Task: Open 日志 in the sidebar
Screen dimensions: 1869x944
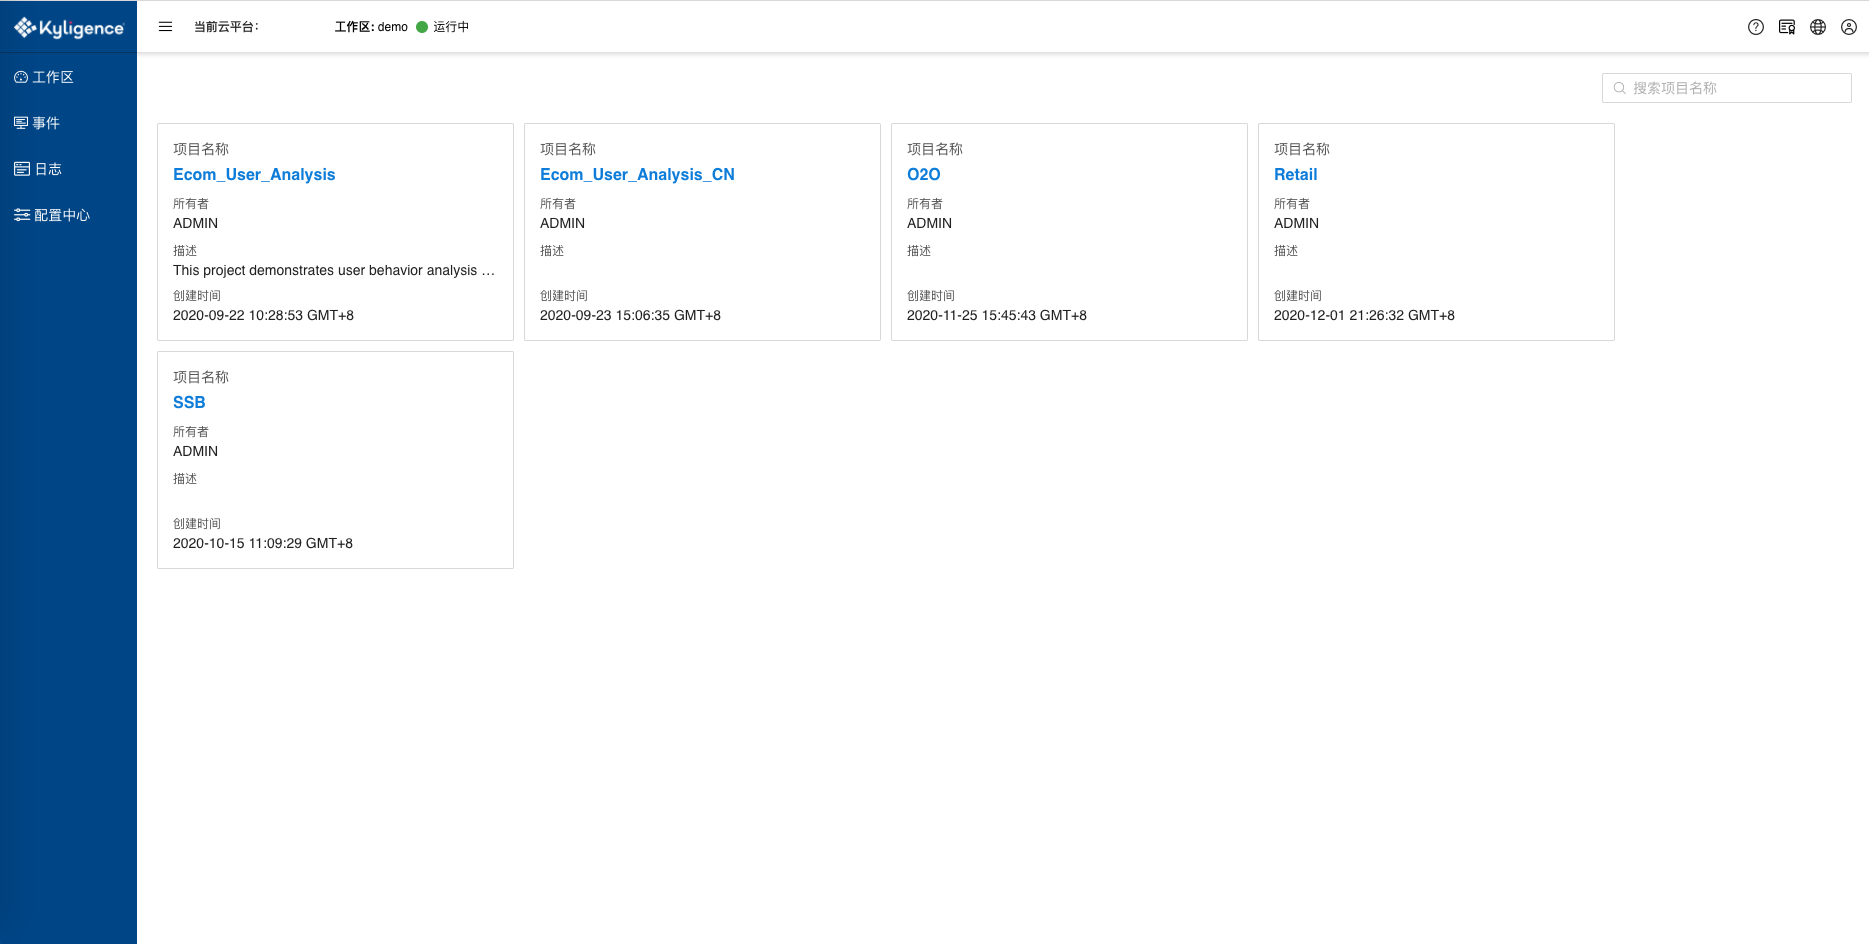Action: pos(38,169)
